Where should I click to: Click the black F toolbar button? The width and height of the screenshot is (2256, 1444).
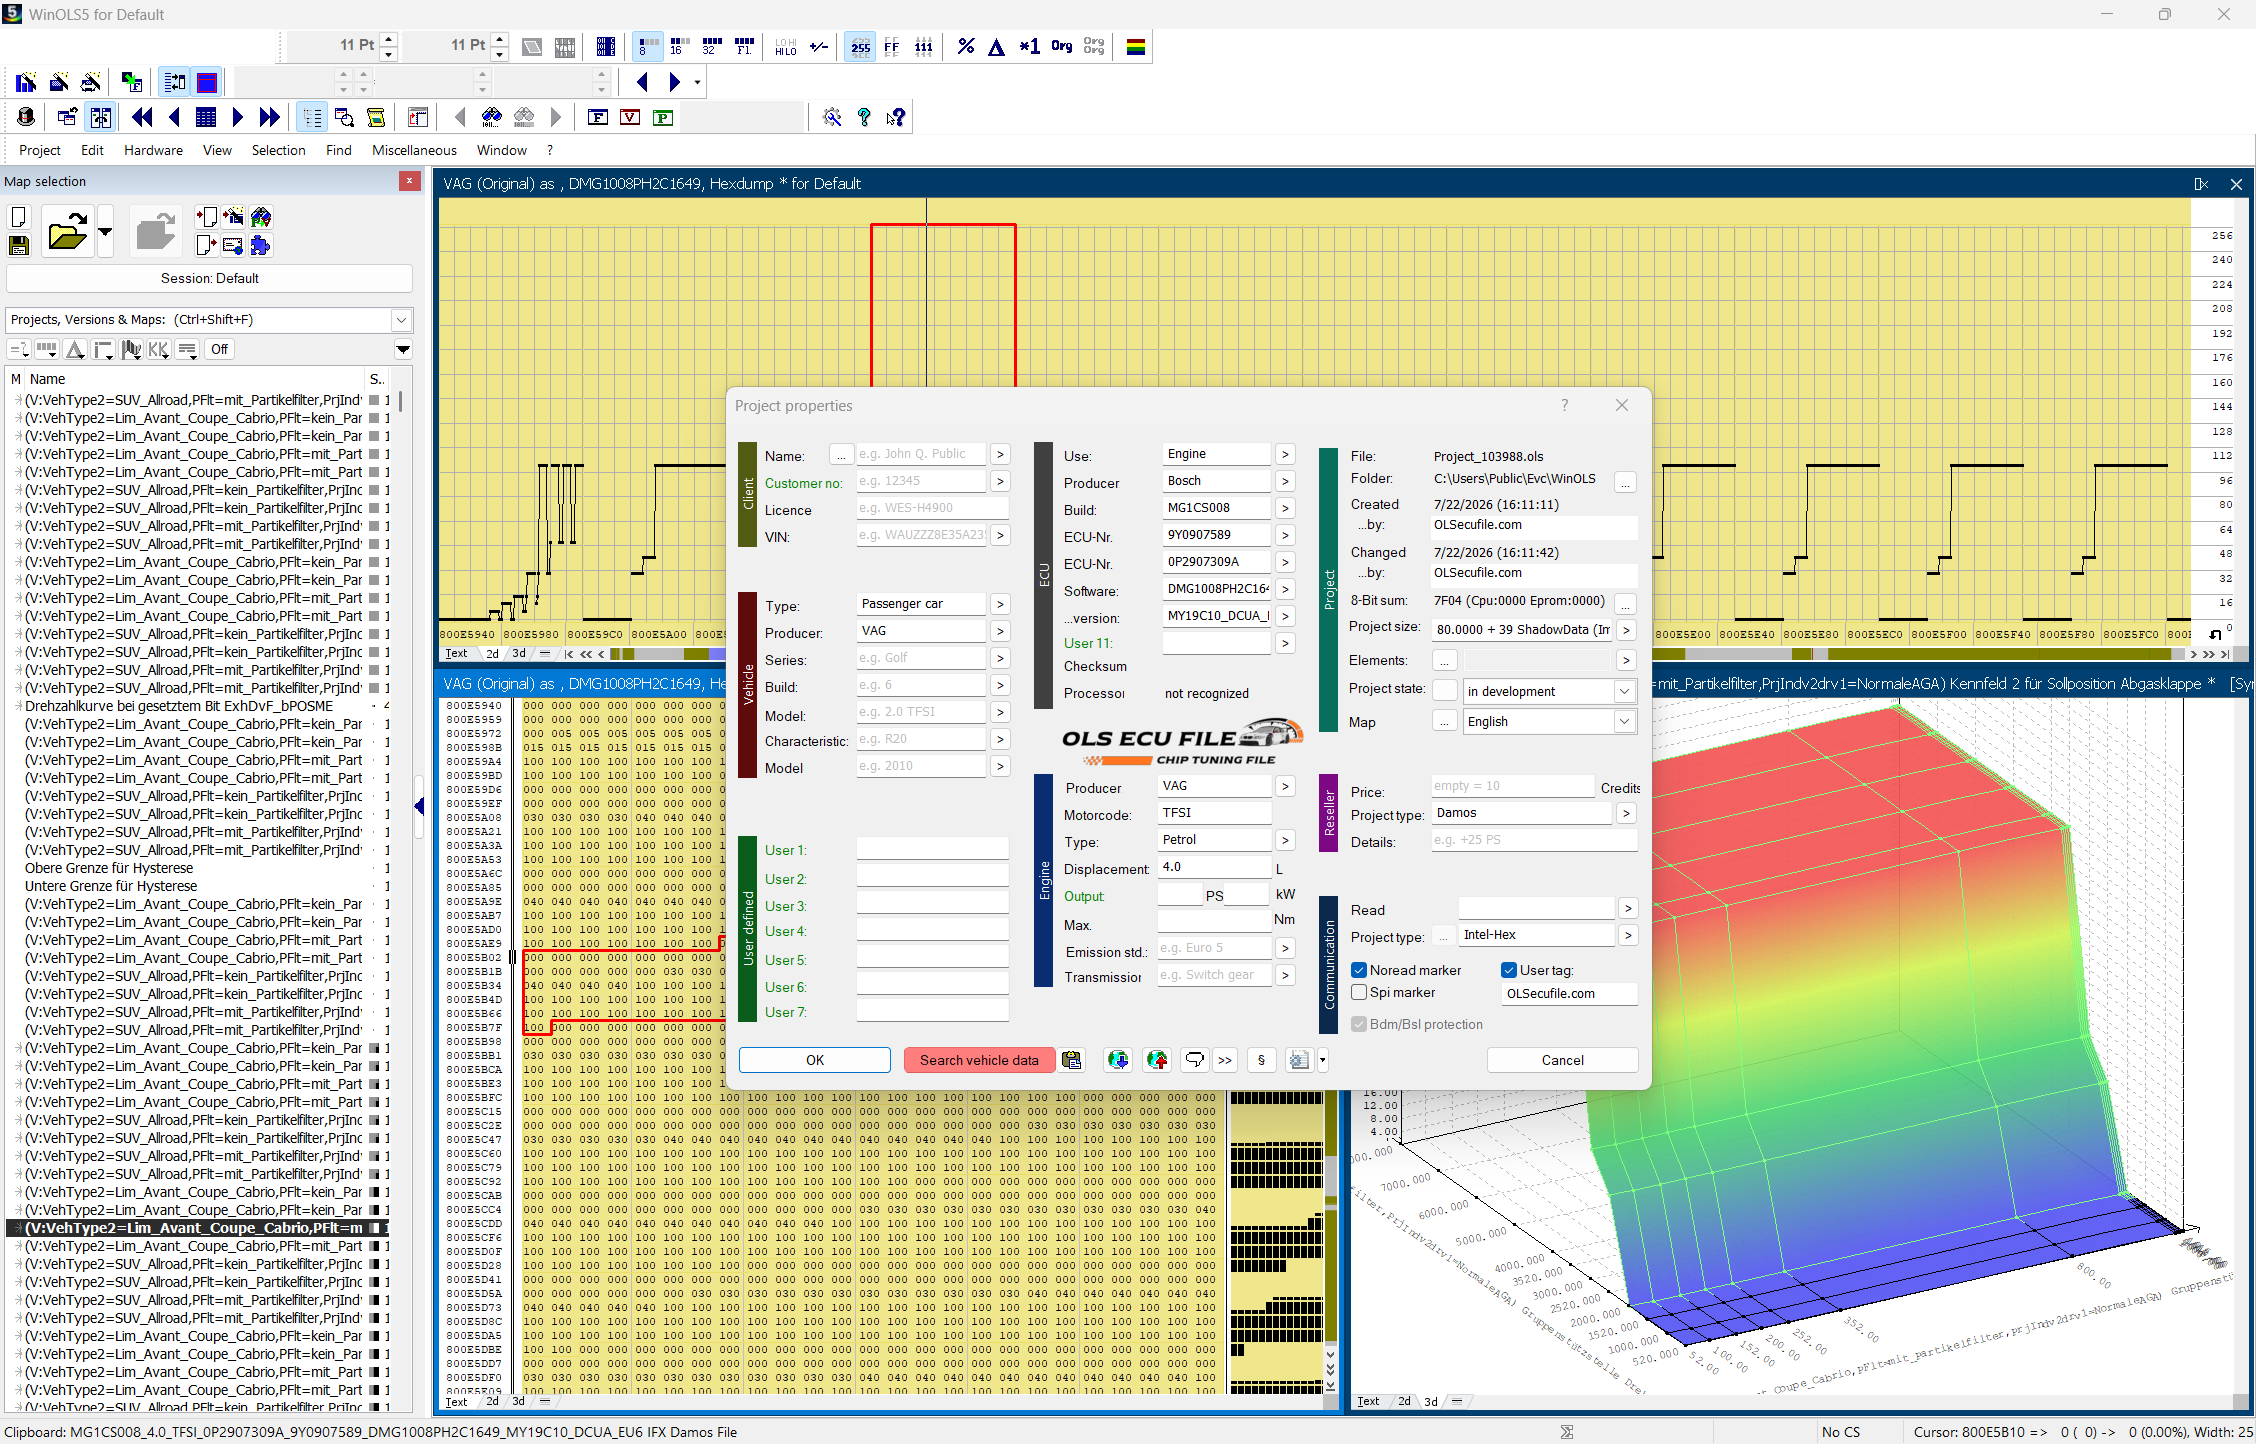(x=598, y=117)
